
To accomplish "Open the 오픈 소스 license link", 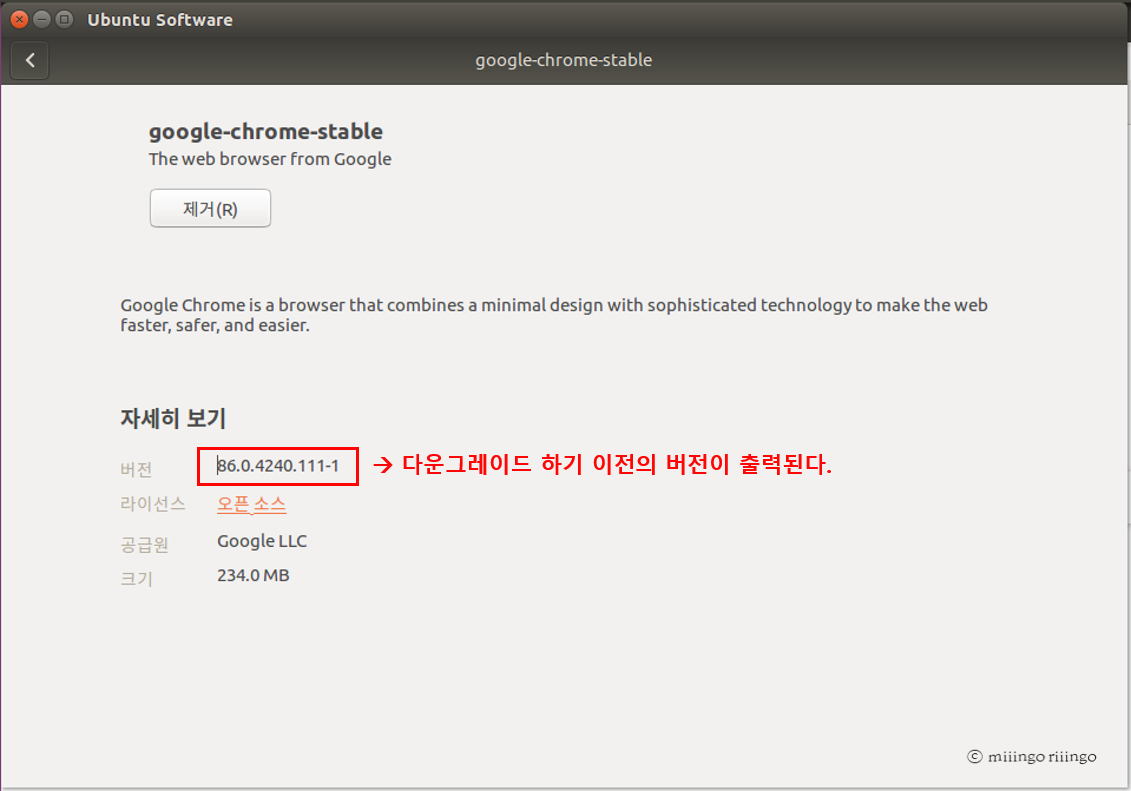I will point(251,504).
